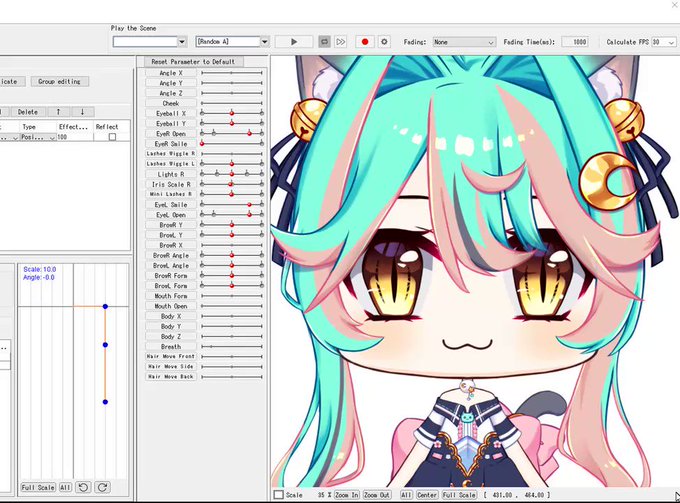
Task: Select the Body Z parameter label
Action: pyautogui.click(x=171, y=336)
